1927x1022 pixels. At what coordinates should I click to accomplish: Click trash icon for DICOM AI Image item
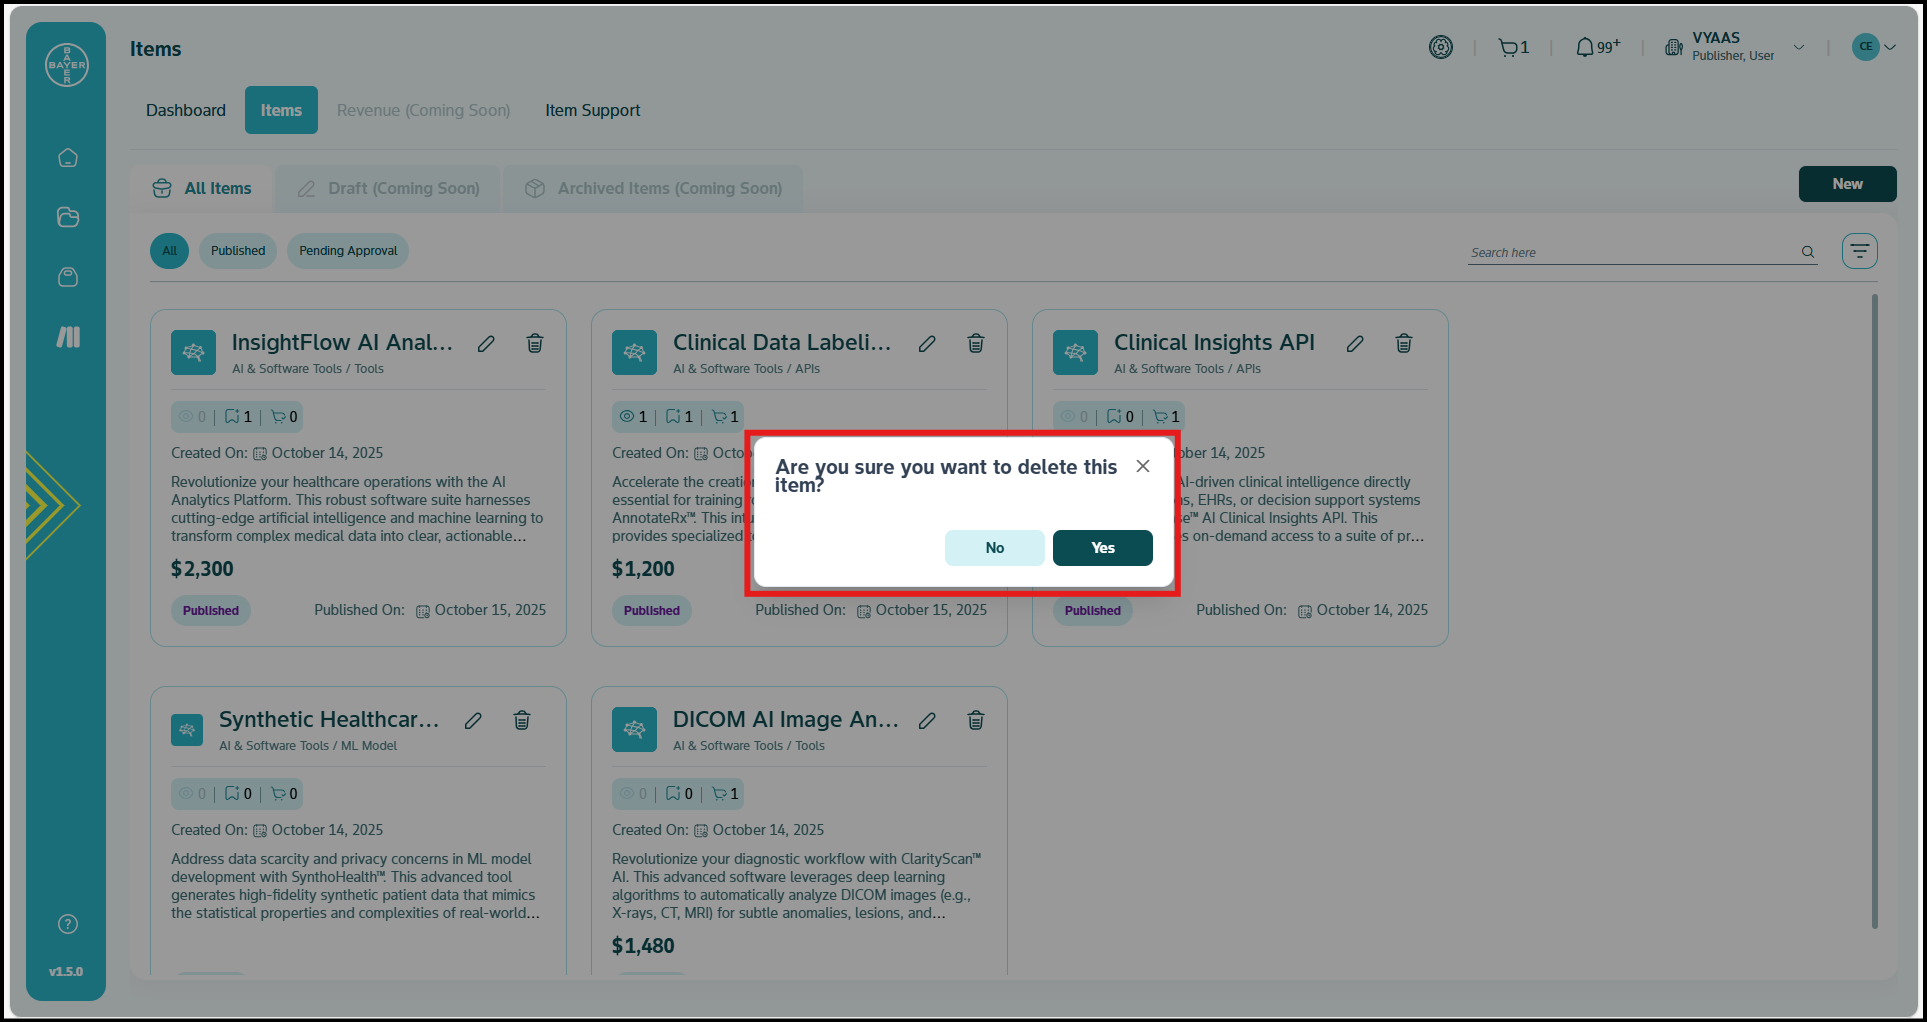tap(976, 721)
